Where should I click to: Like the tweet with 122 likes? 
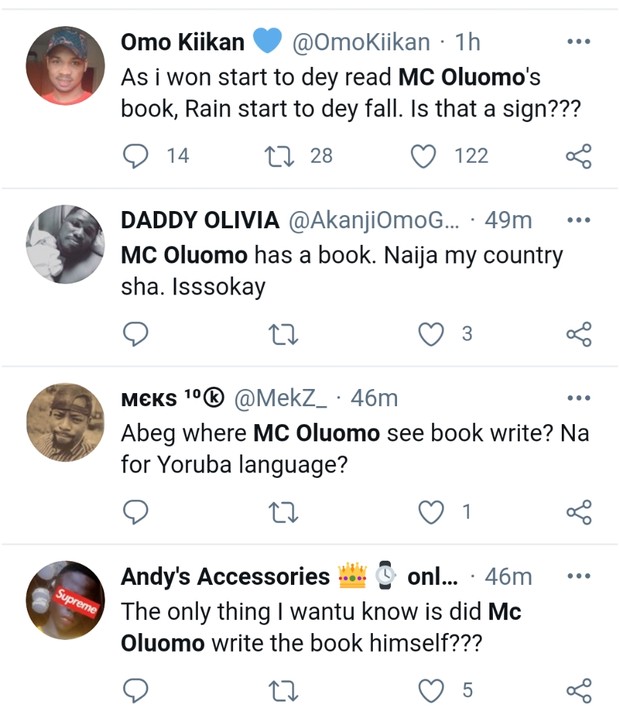pos(423,156)
